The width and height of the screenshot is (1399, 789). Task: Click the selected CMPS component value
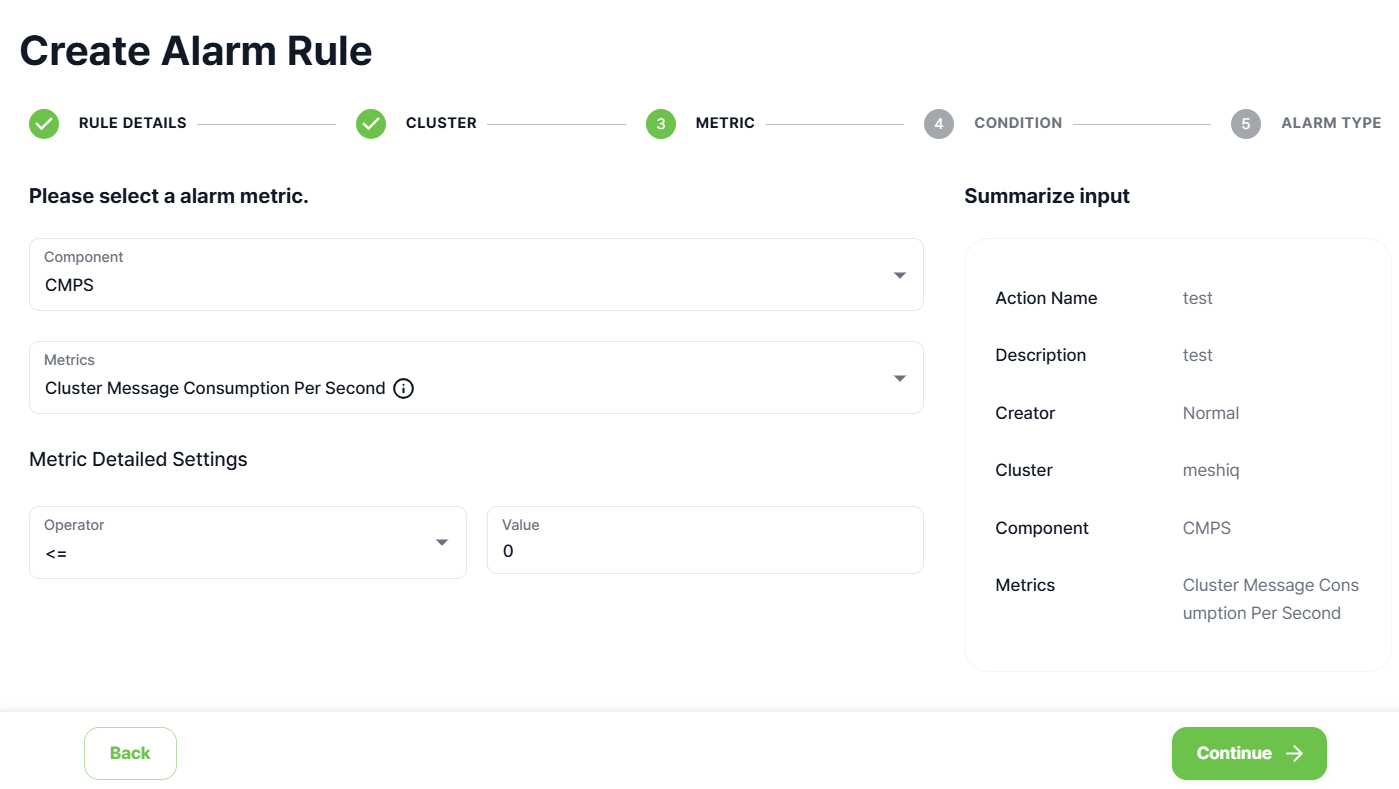coord(70,285)
